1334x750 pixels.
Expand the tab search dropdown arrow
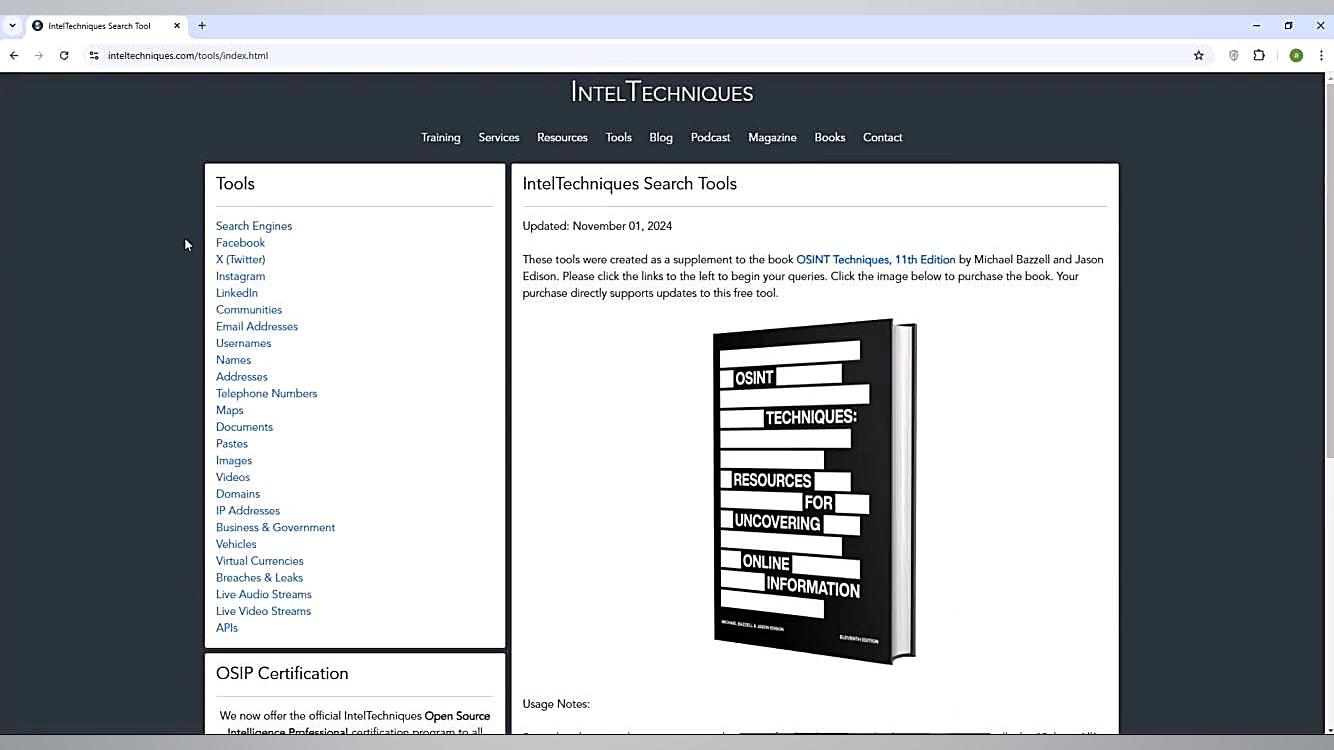pos(12,25)
